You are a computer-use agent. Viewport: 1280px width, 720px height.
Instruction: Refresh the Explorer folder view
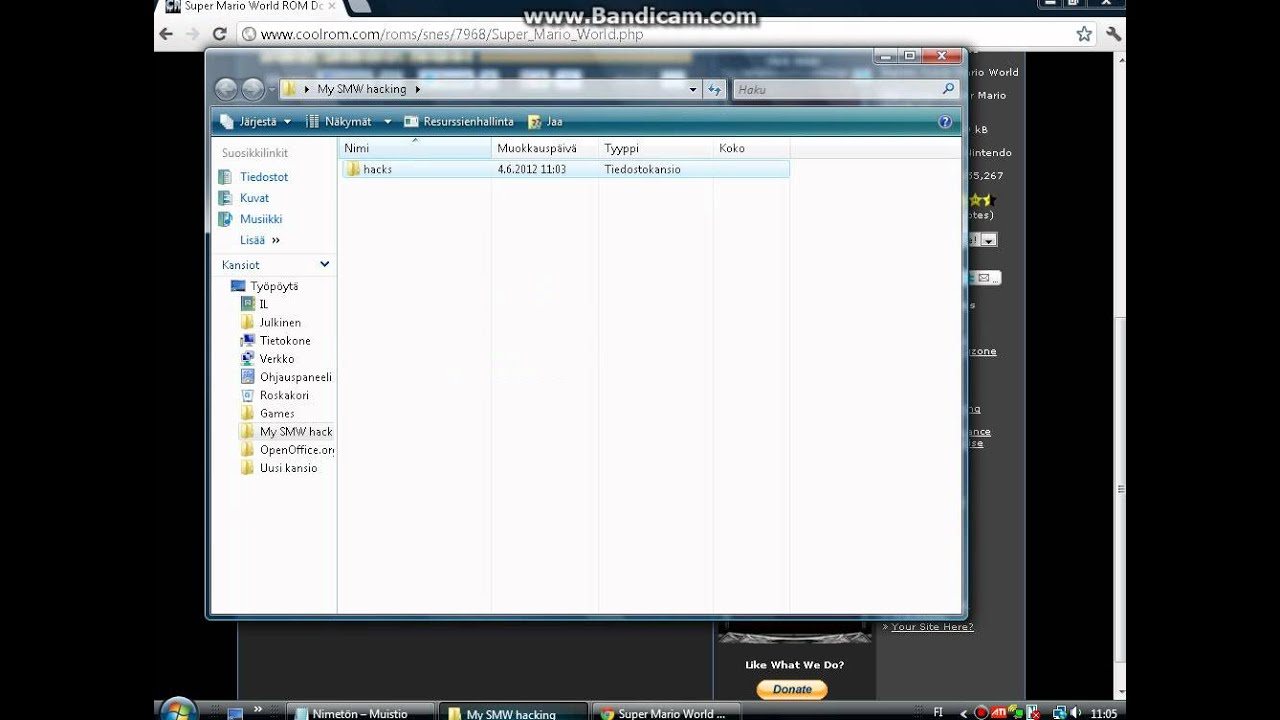(714, 89)
